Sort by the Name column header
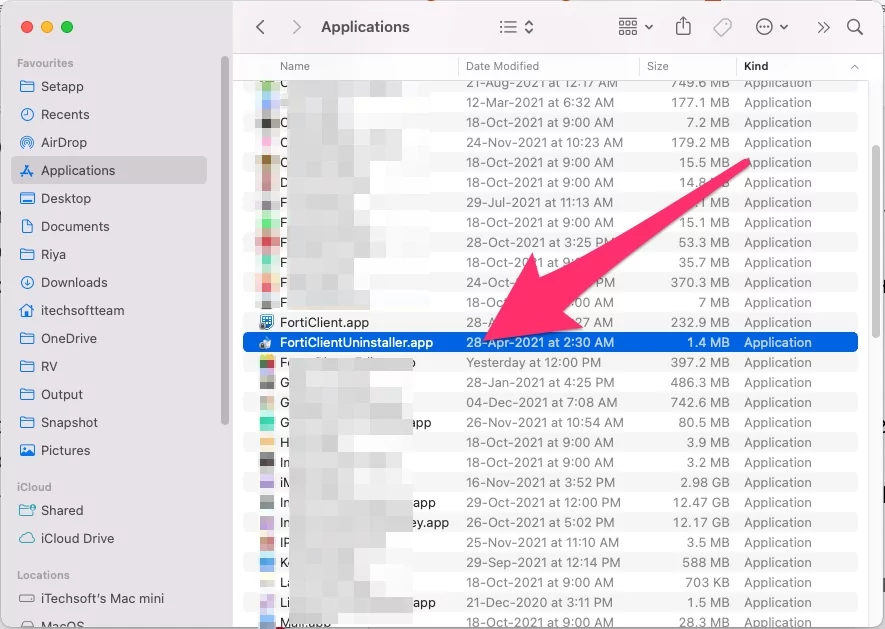The width and height of the screenshot is (885, 629). [295, 66]
